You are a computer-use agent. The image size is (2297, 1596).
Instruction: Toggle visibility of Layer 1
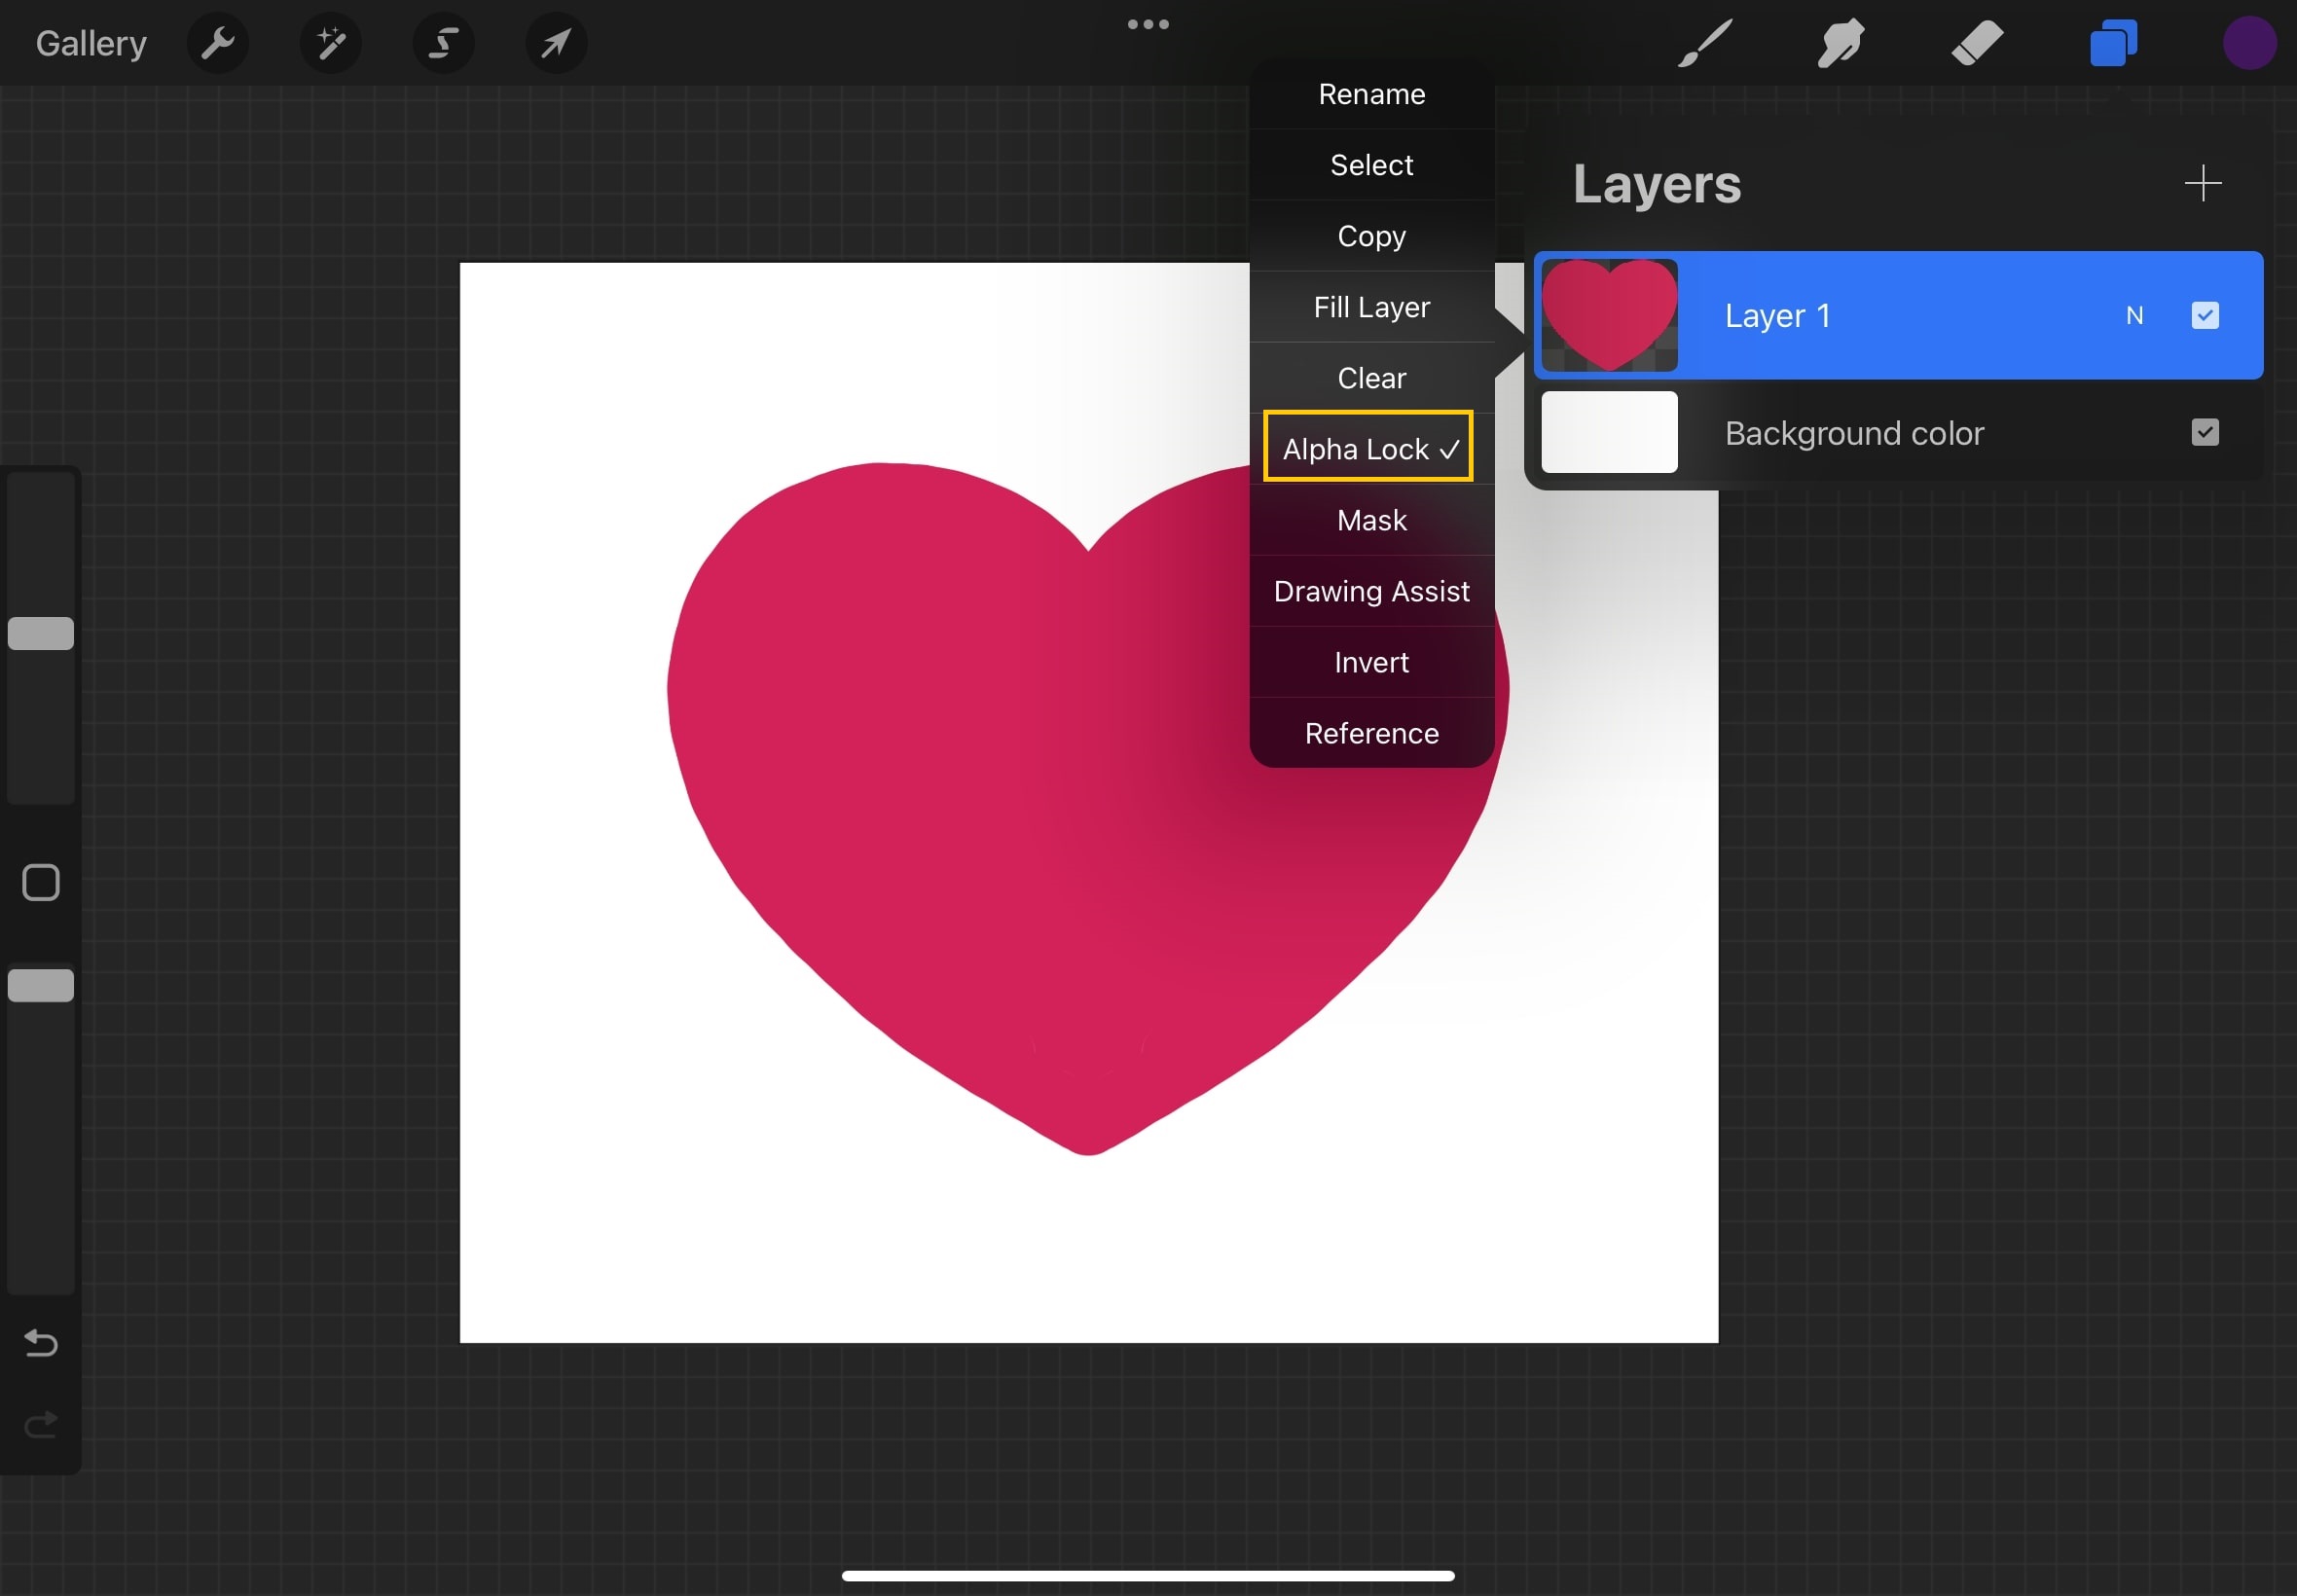(x=2205, y=315)
